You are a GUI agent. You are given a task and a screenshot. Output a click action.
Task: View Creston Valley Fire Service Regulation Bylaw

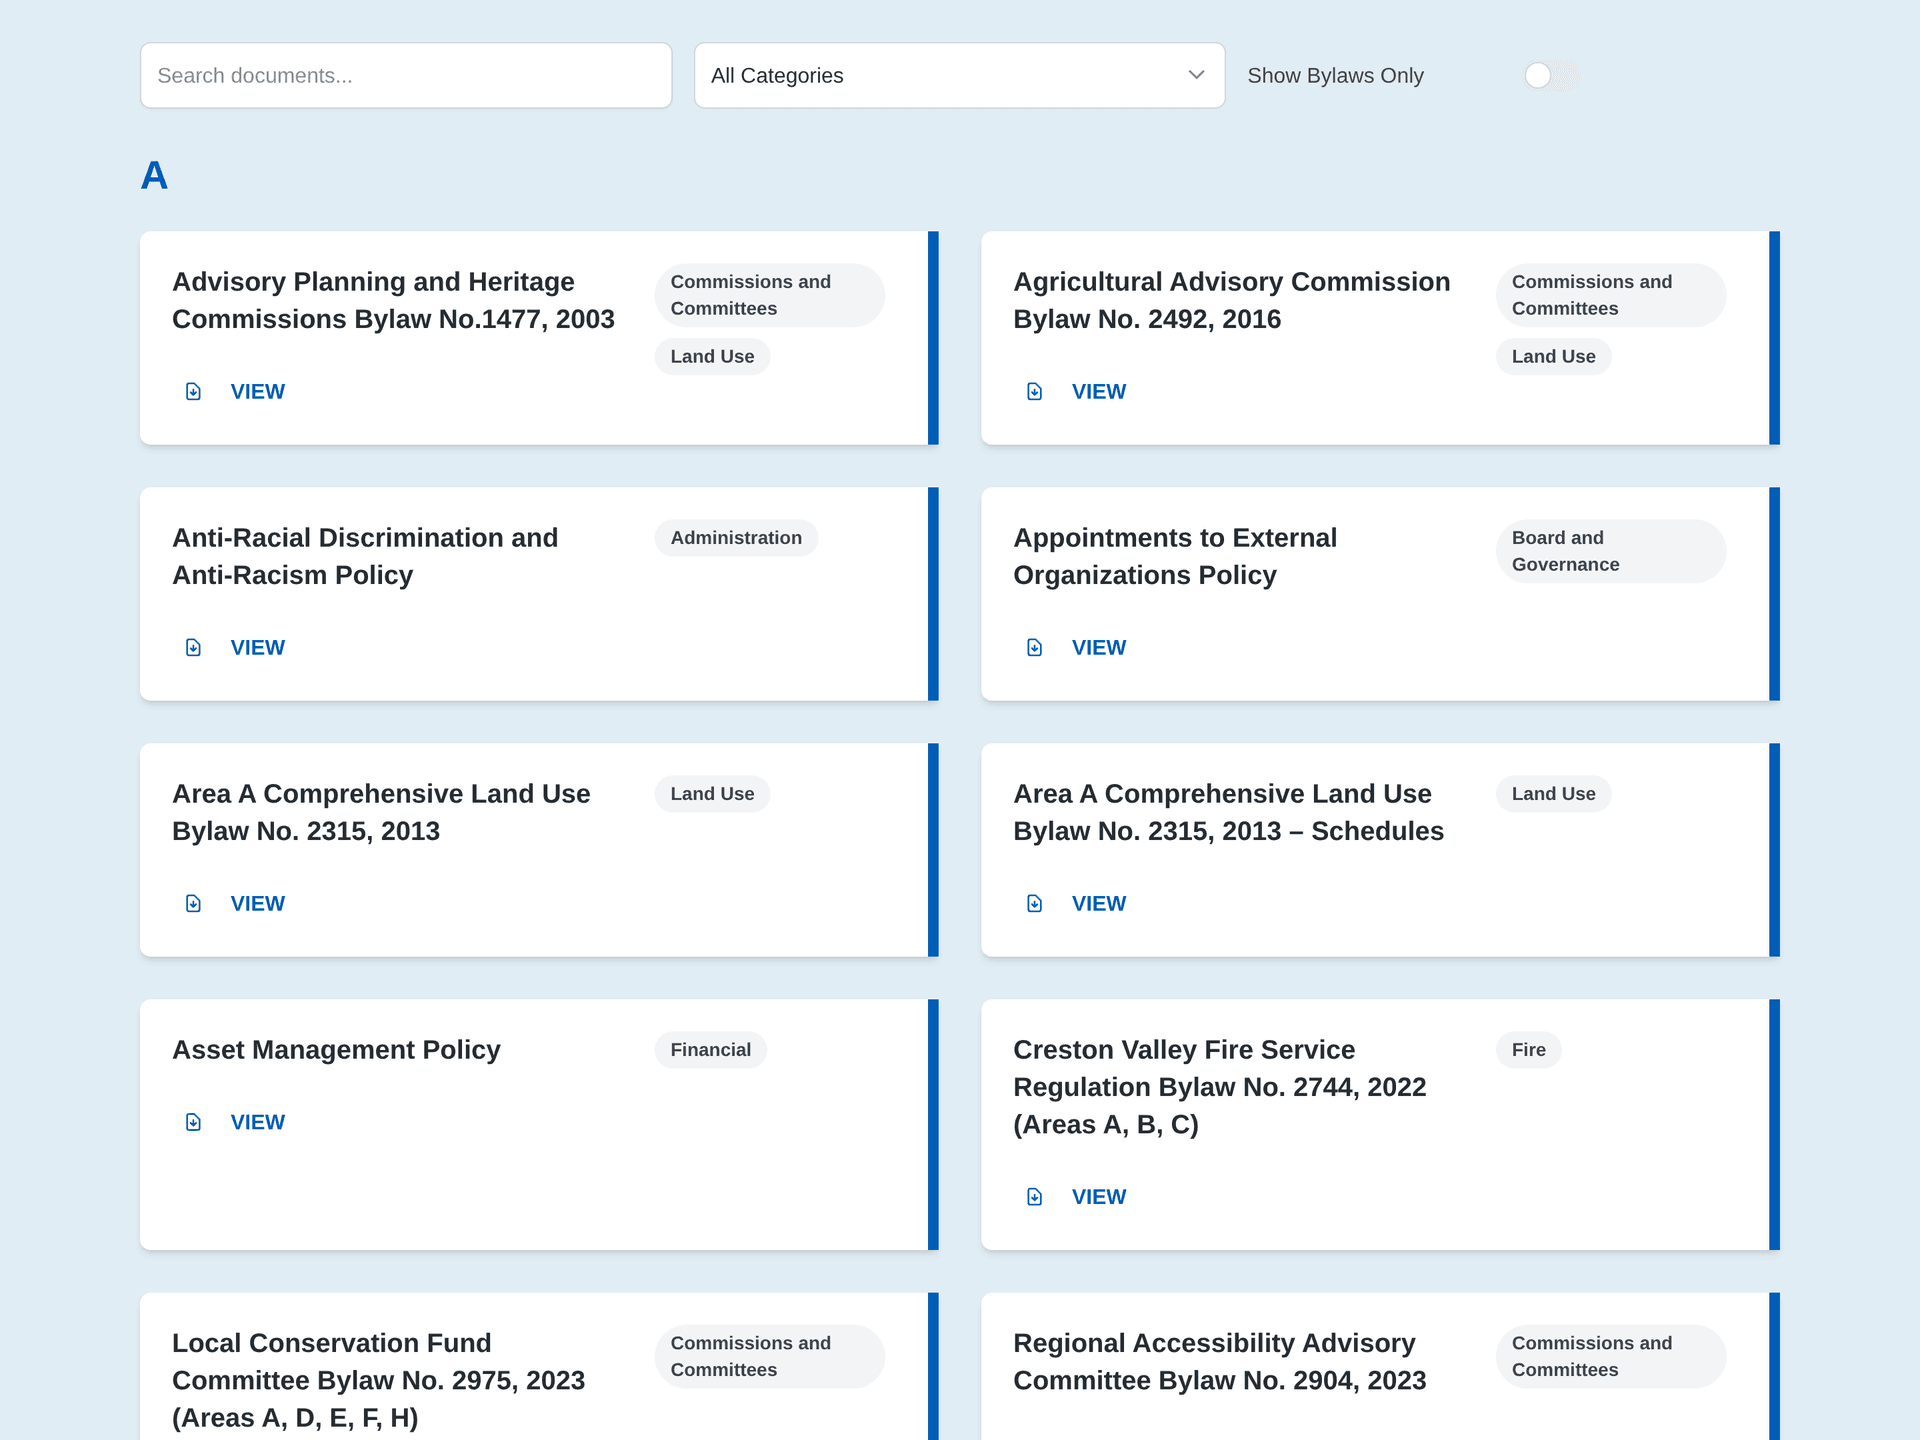tap(1098, 1197)
